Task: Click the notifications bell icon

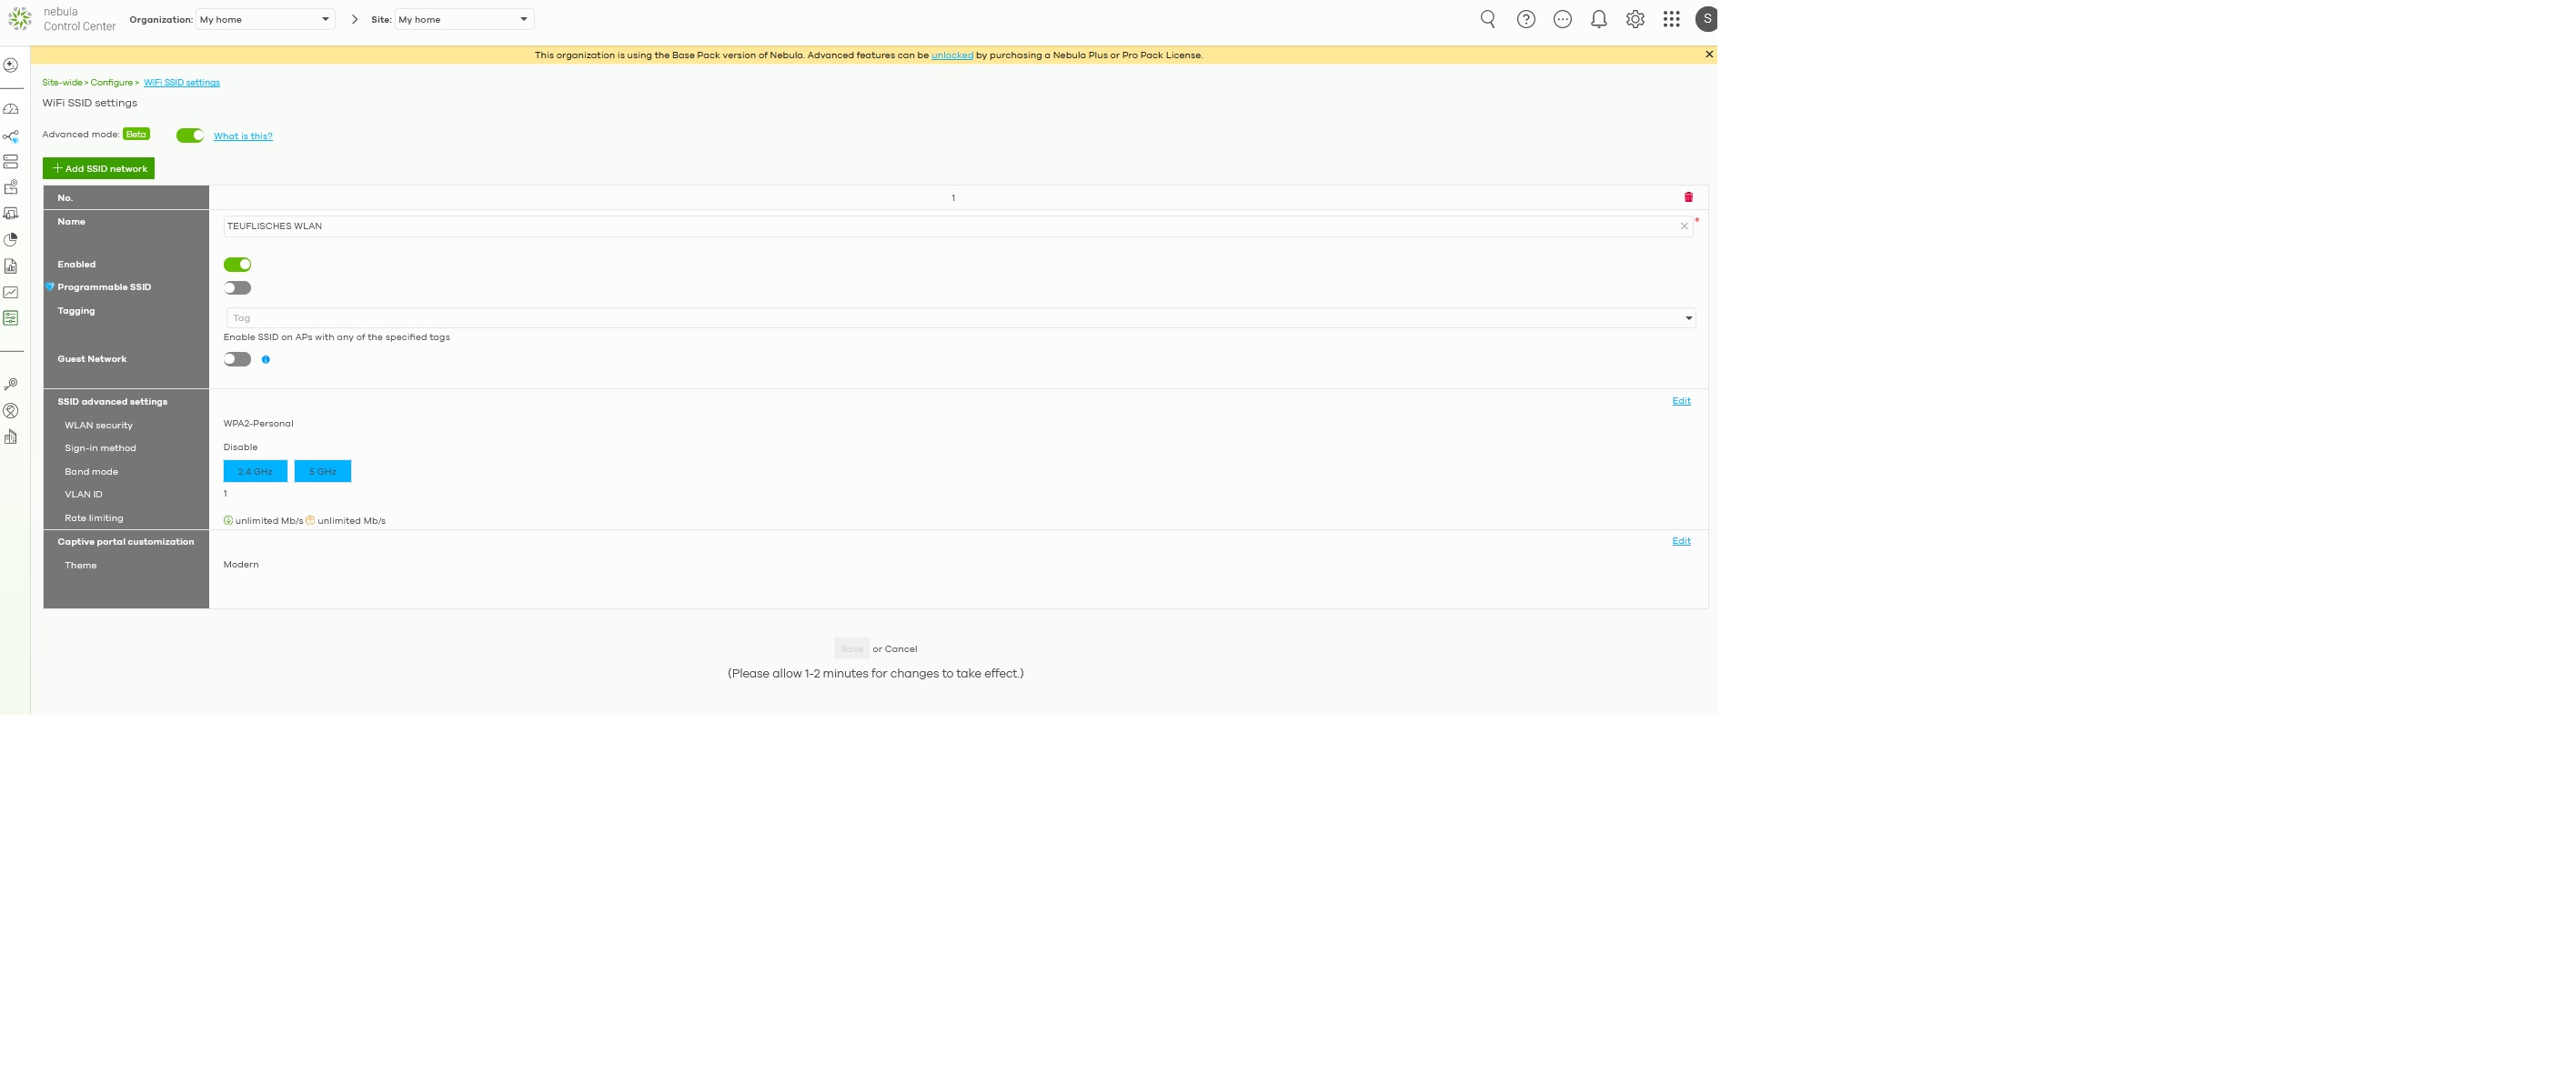Action: pos(1598,19)
